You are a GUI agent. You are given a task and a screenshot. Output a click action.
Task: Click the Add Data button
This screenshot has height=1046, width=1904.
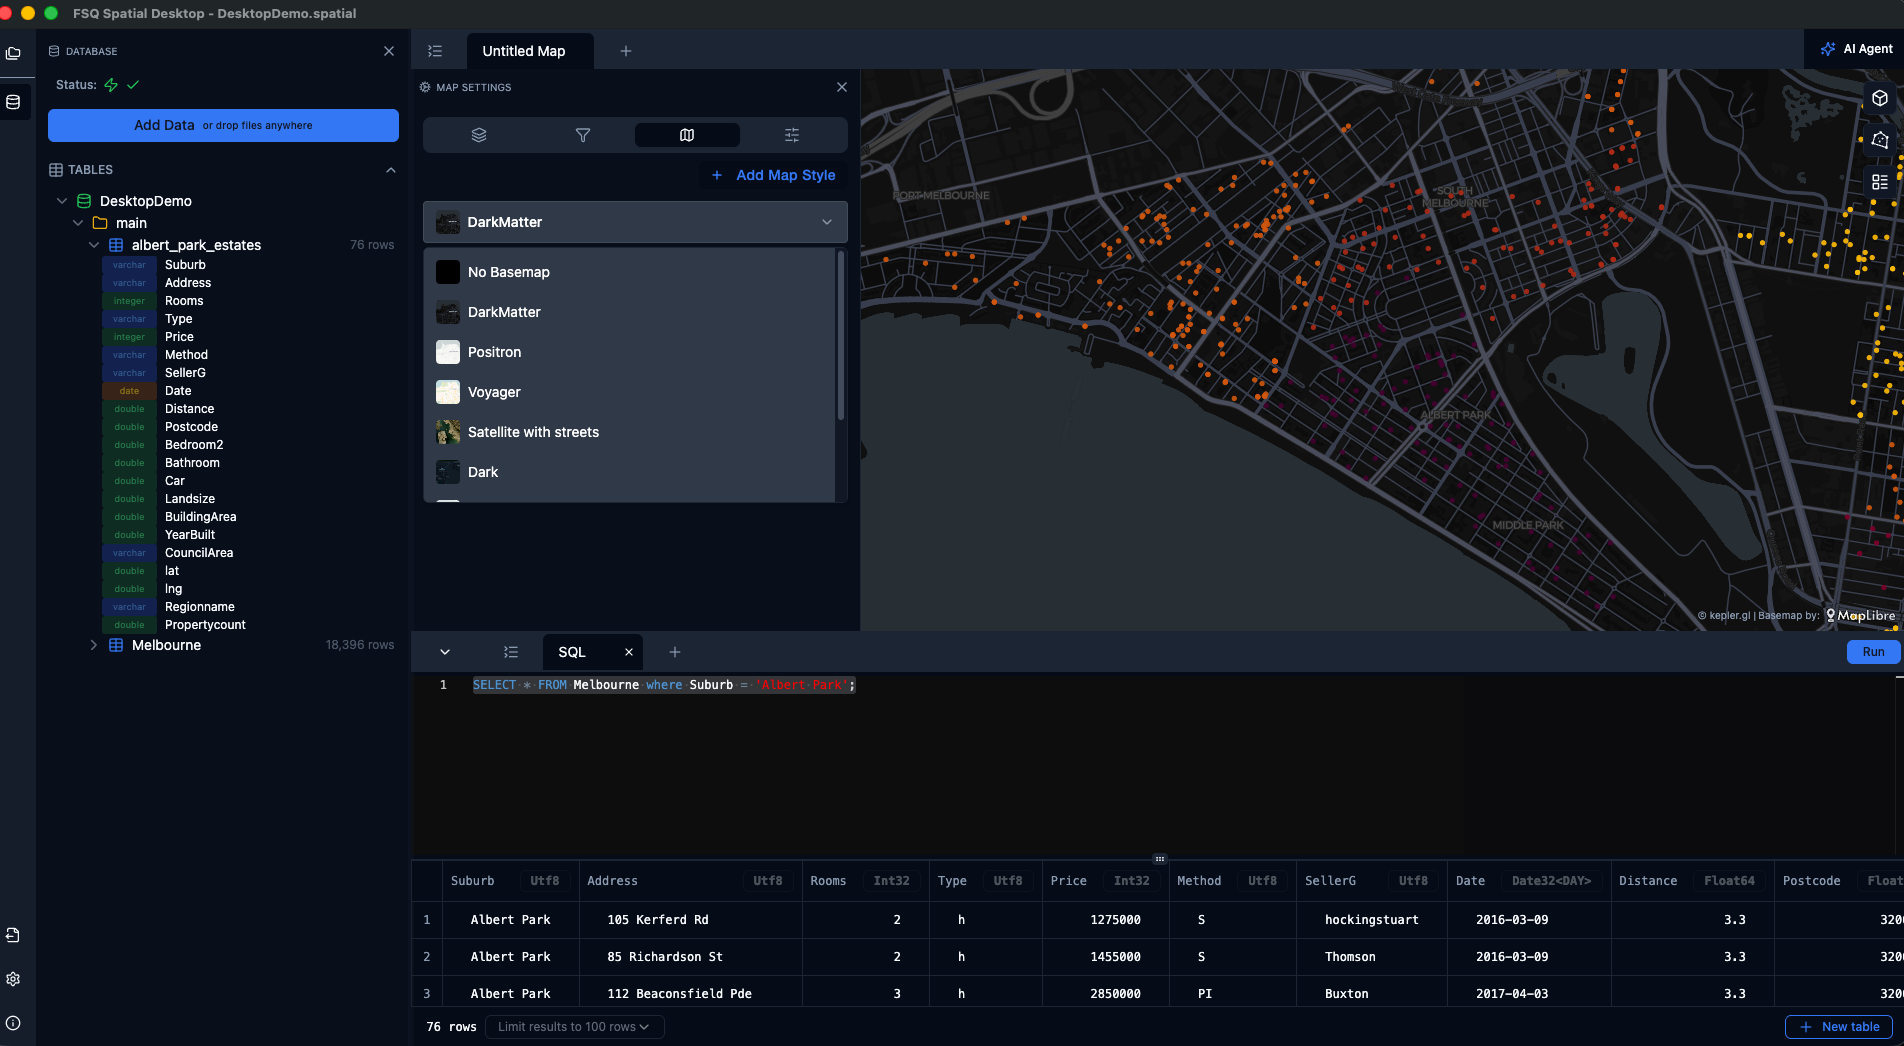click(223, 125)
